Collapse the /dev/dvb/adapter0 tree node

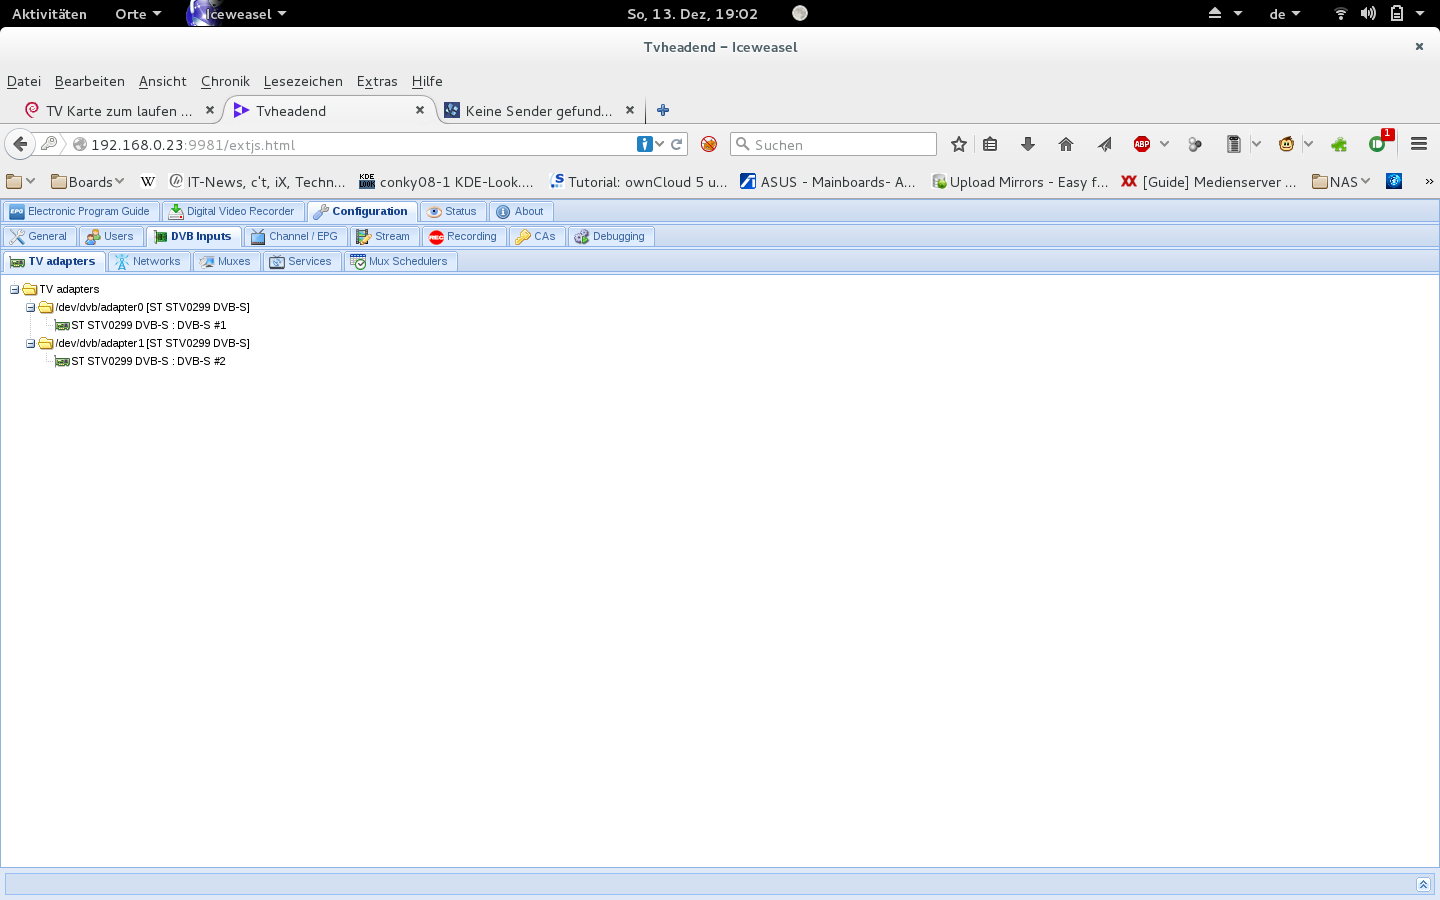[x=30, y=307]
